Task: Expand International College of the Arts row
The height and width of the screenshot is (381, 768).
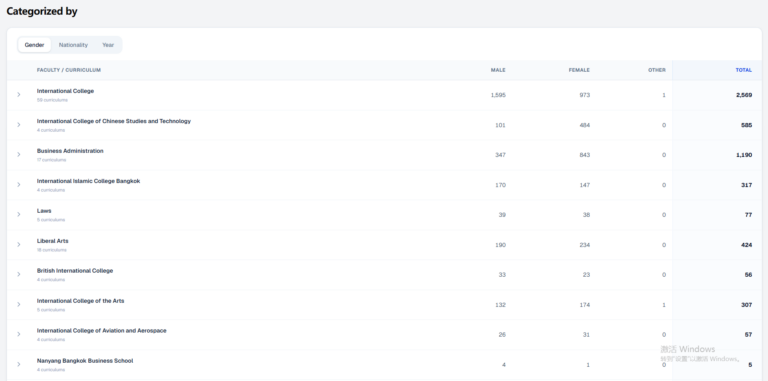Action: click(x=19, y=305)
